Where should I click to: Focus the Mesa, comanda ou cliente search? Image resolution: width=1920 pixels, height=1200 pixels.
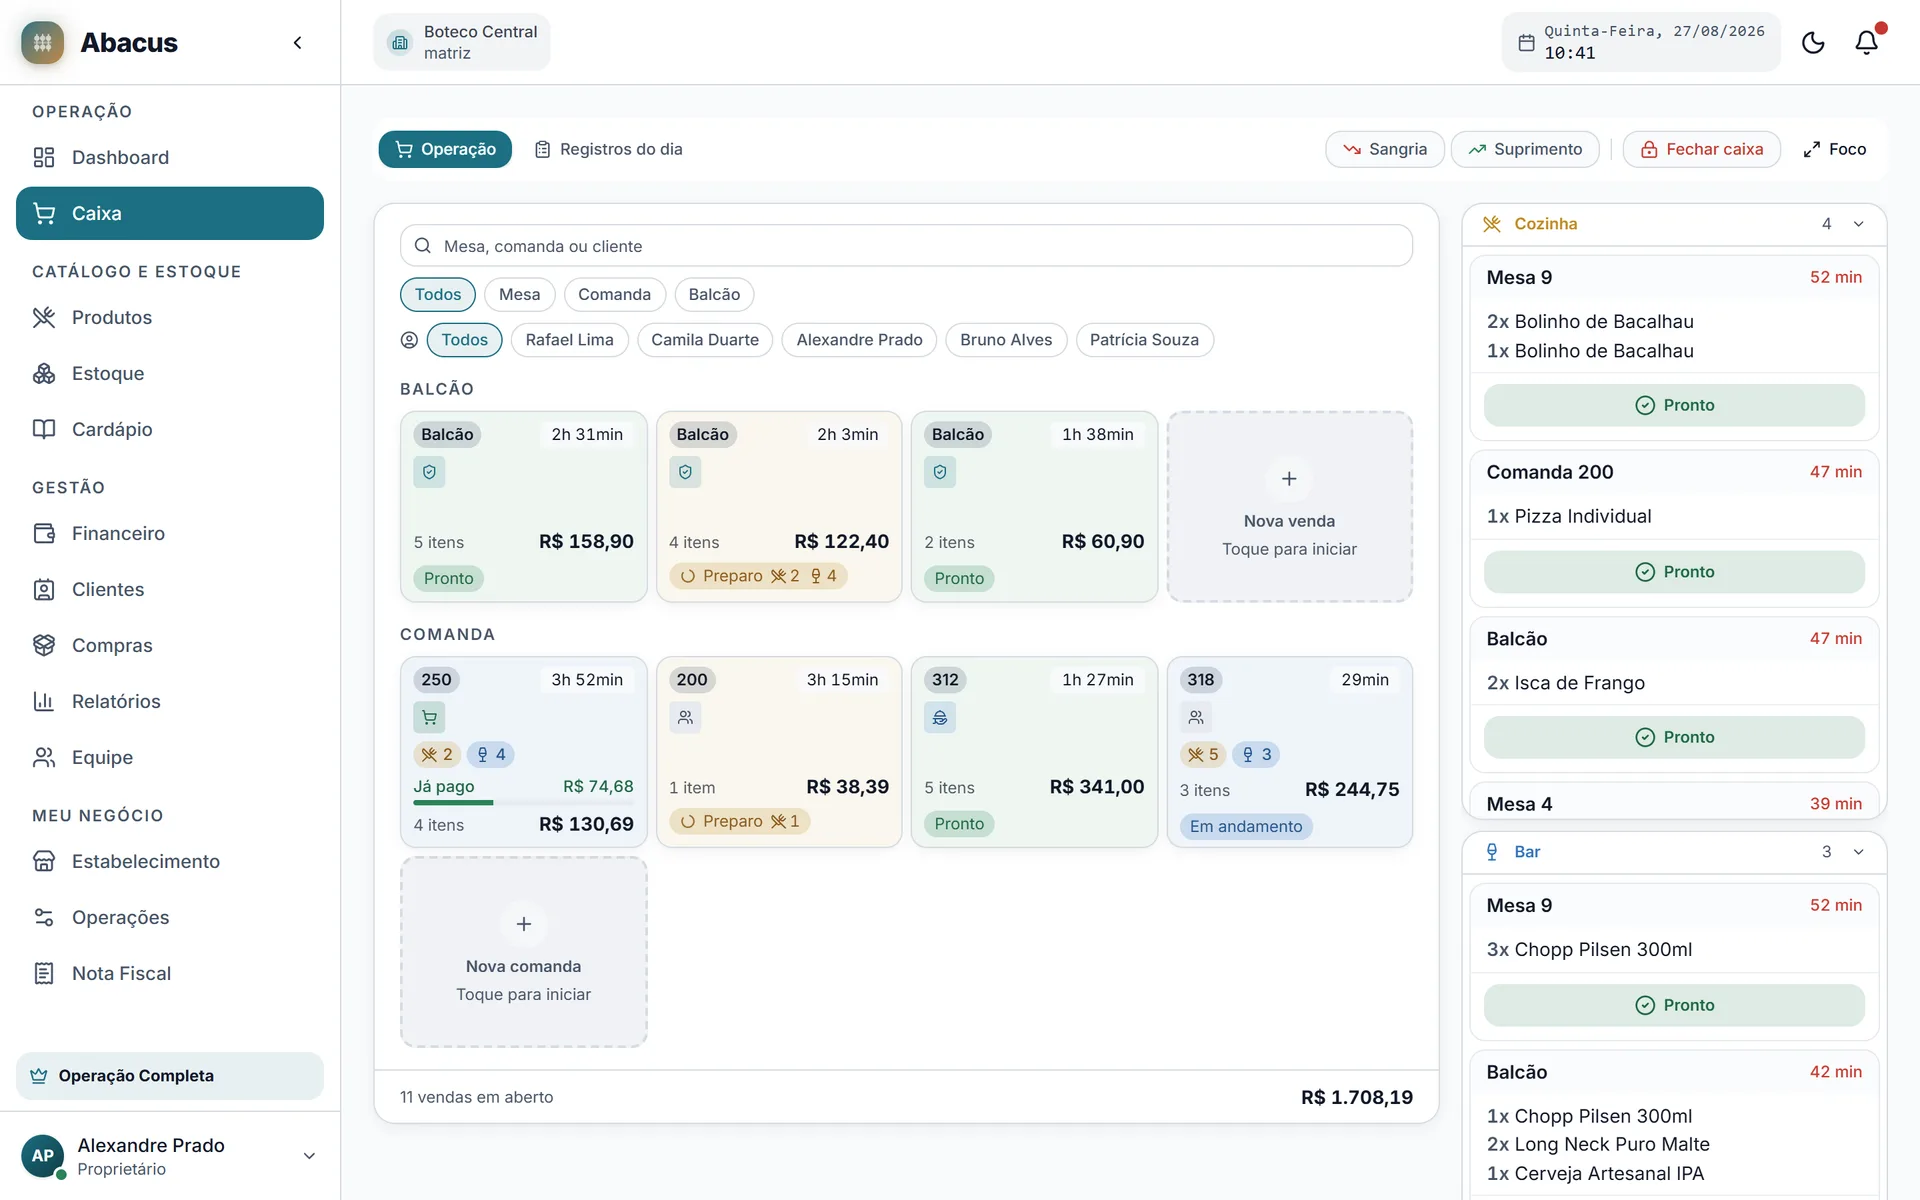(x=906, y=246)
